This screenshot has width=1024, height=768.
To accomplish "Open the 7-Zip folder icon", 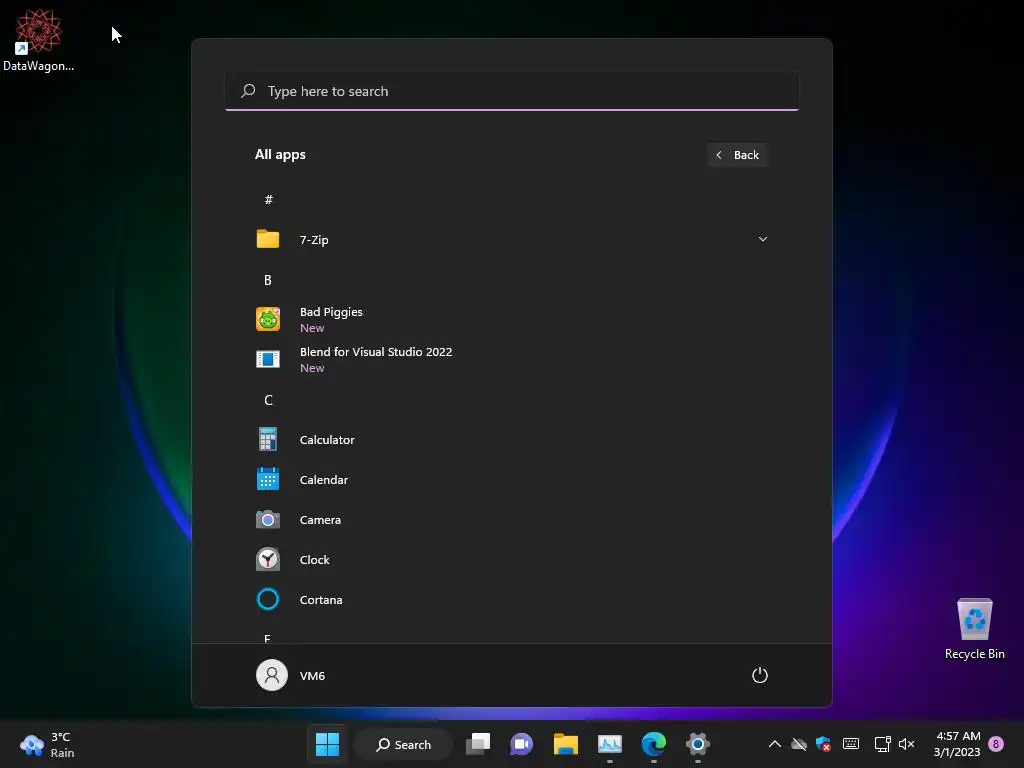I will coord(268,239).
